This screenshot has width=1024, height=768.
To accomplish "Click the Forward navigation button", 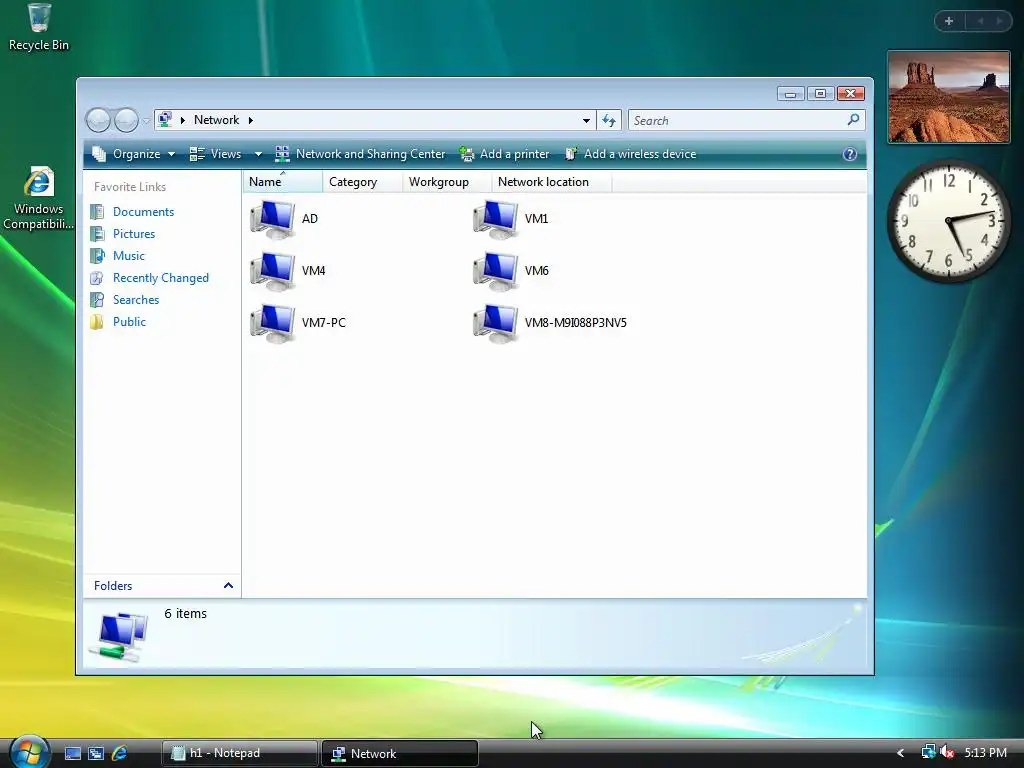I will tap(126, 120).
